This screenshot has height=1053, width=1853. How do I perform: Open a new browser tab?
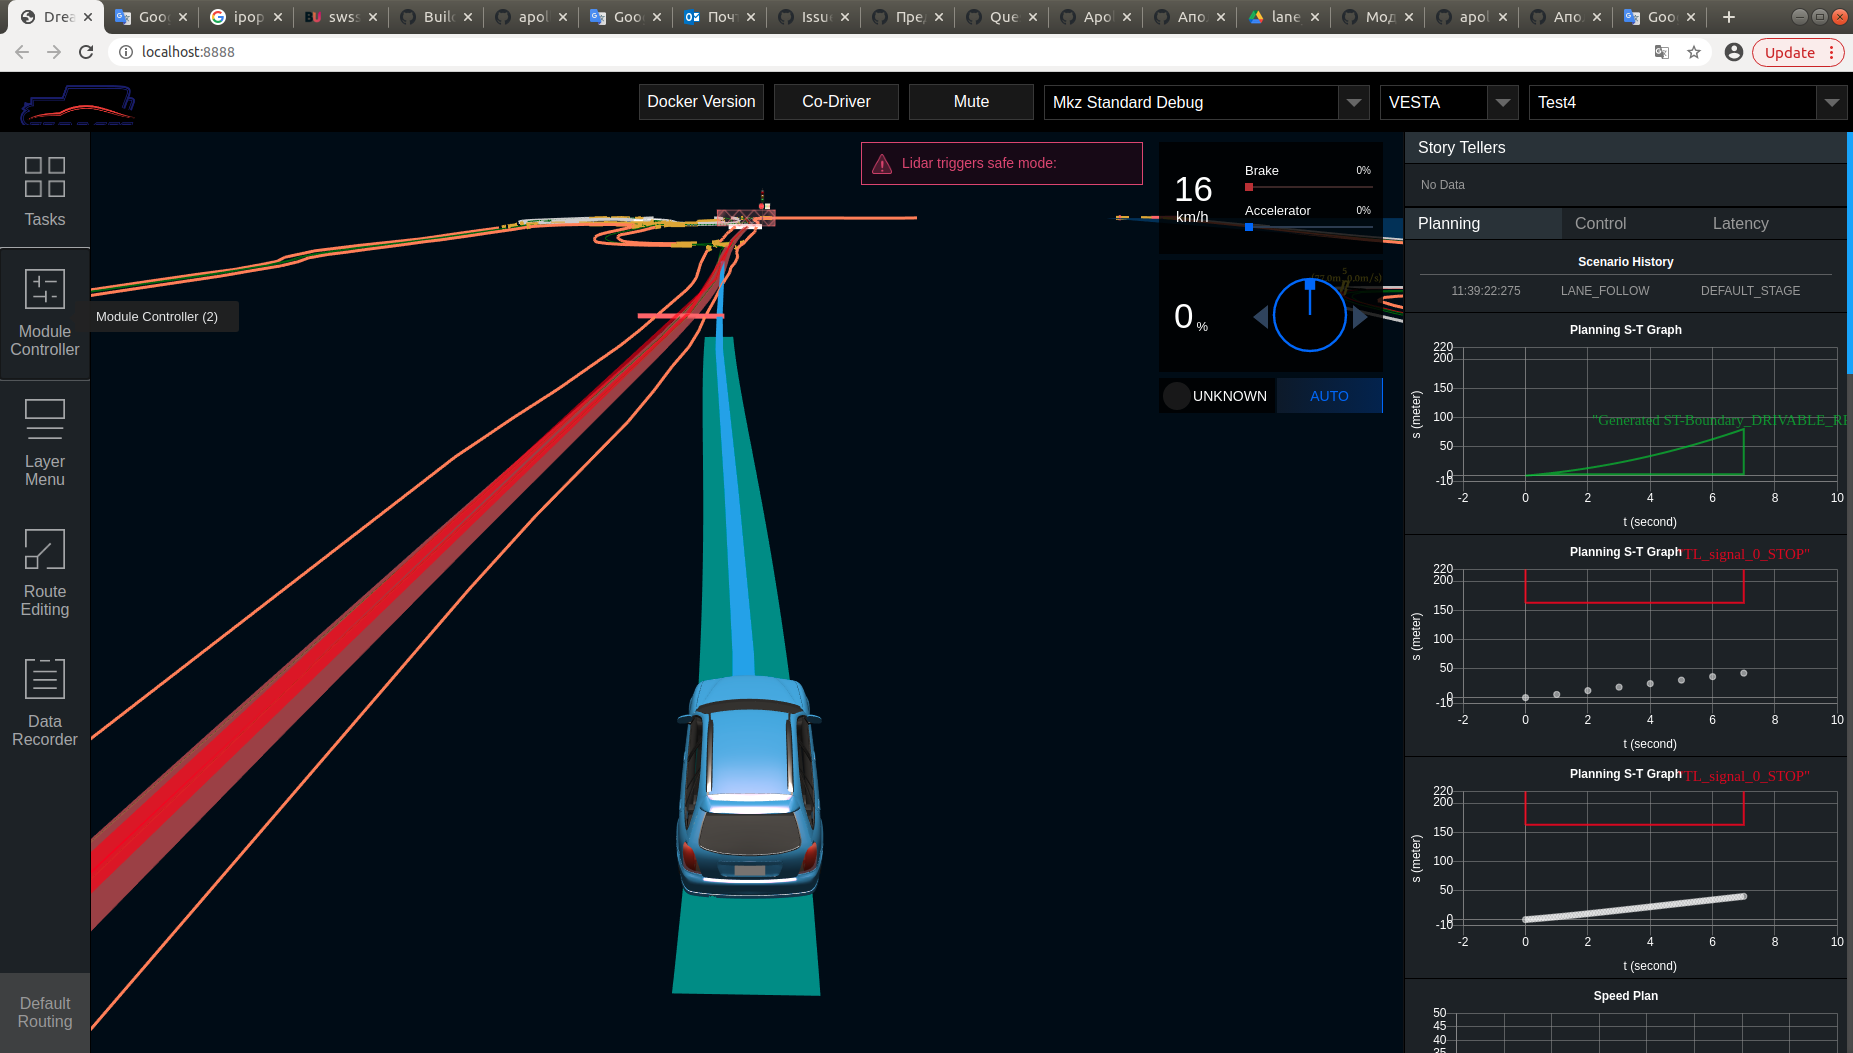(x=1729, y=17)
